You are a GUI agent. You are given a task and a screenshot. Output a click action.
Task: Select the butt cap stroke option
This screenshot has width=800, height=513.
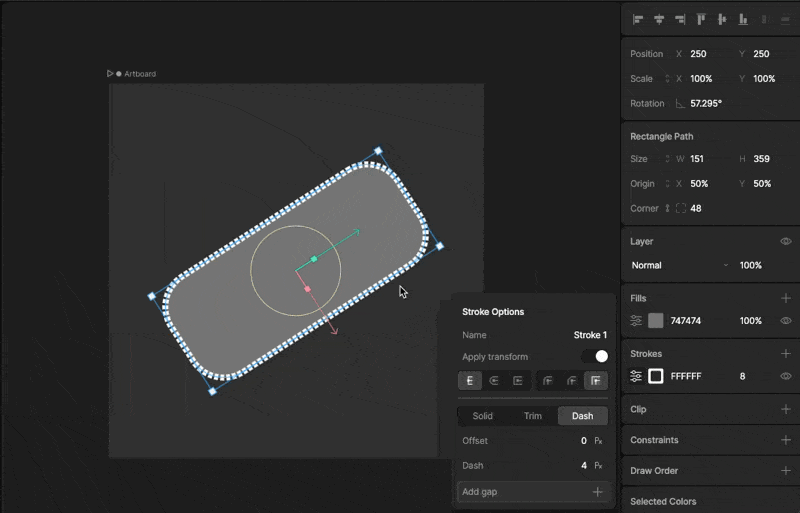[x=470, y=380]
